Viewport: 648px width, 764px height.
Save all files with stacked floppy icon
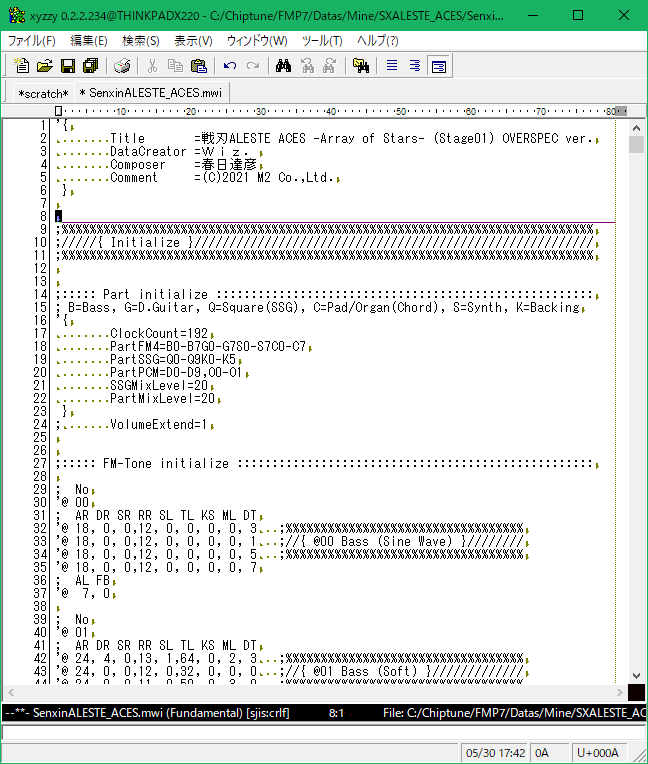click(x=91, y=66)
